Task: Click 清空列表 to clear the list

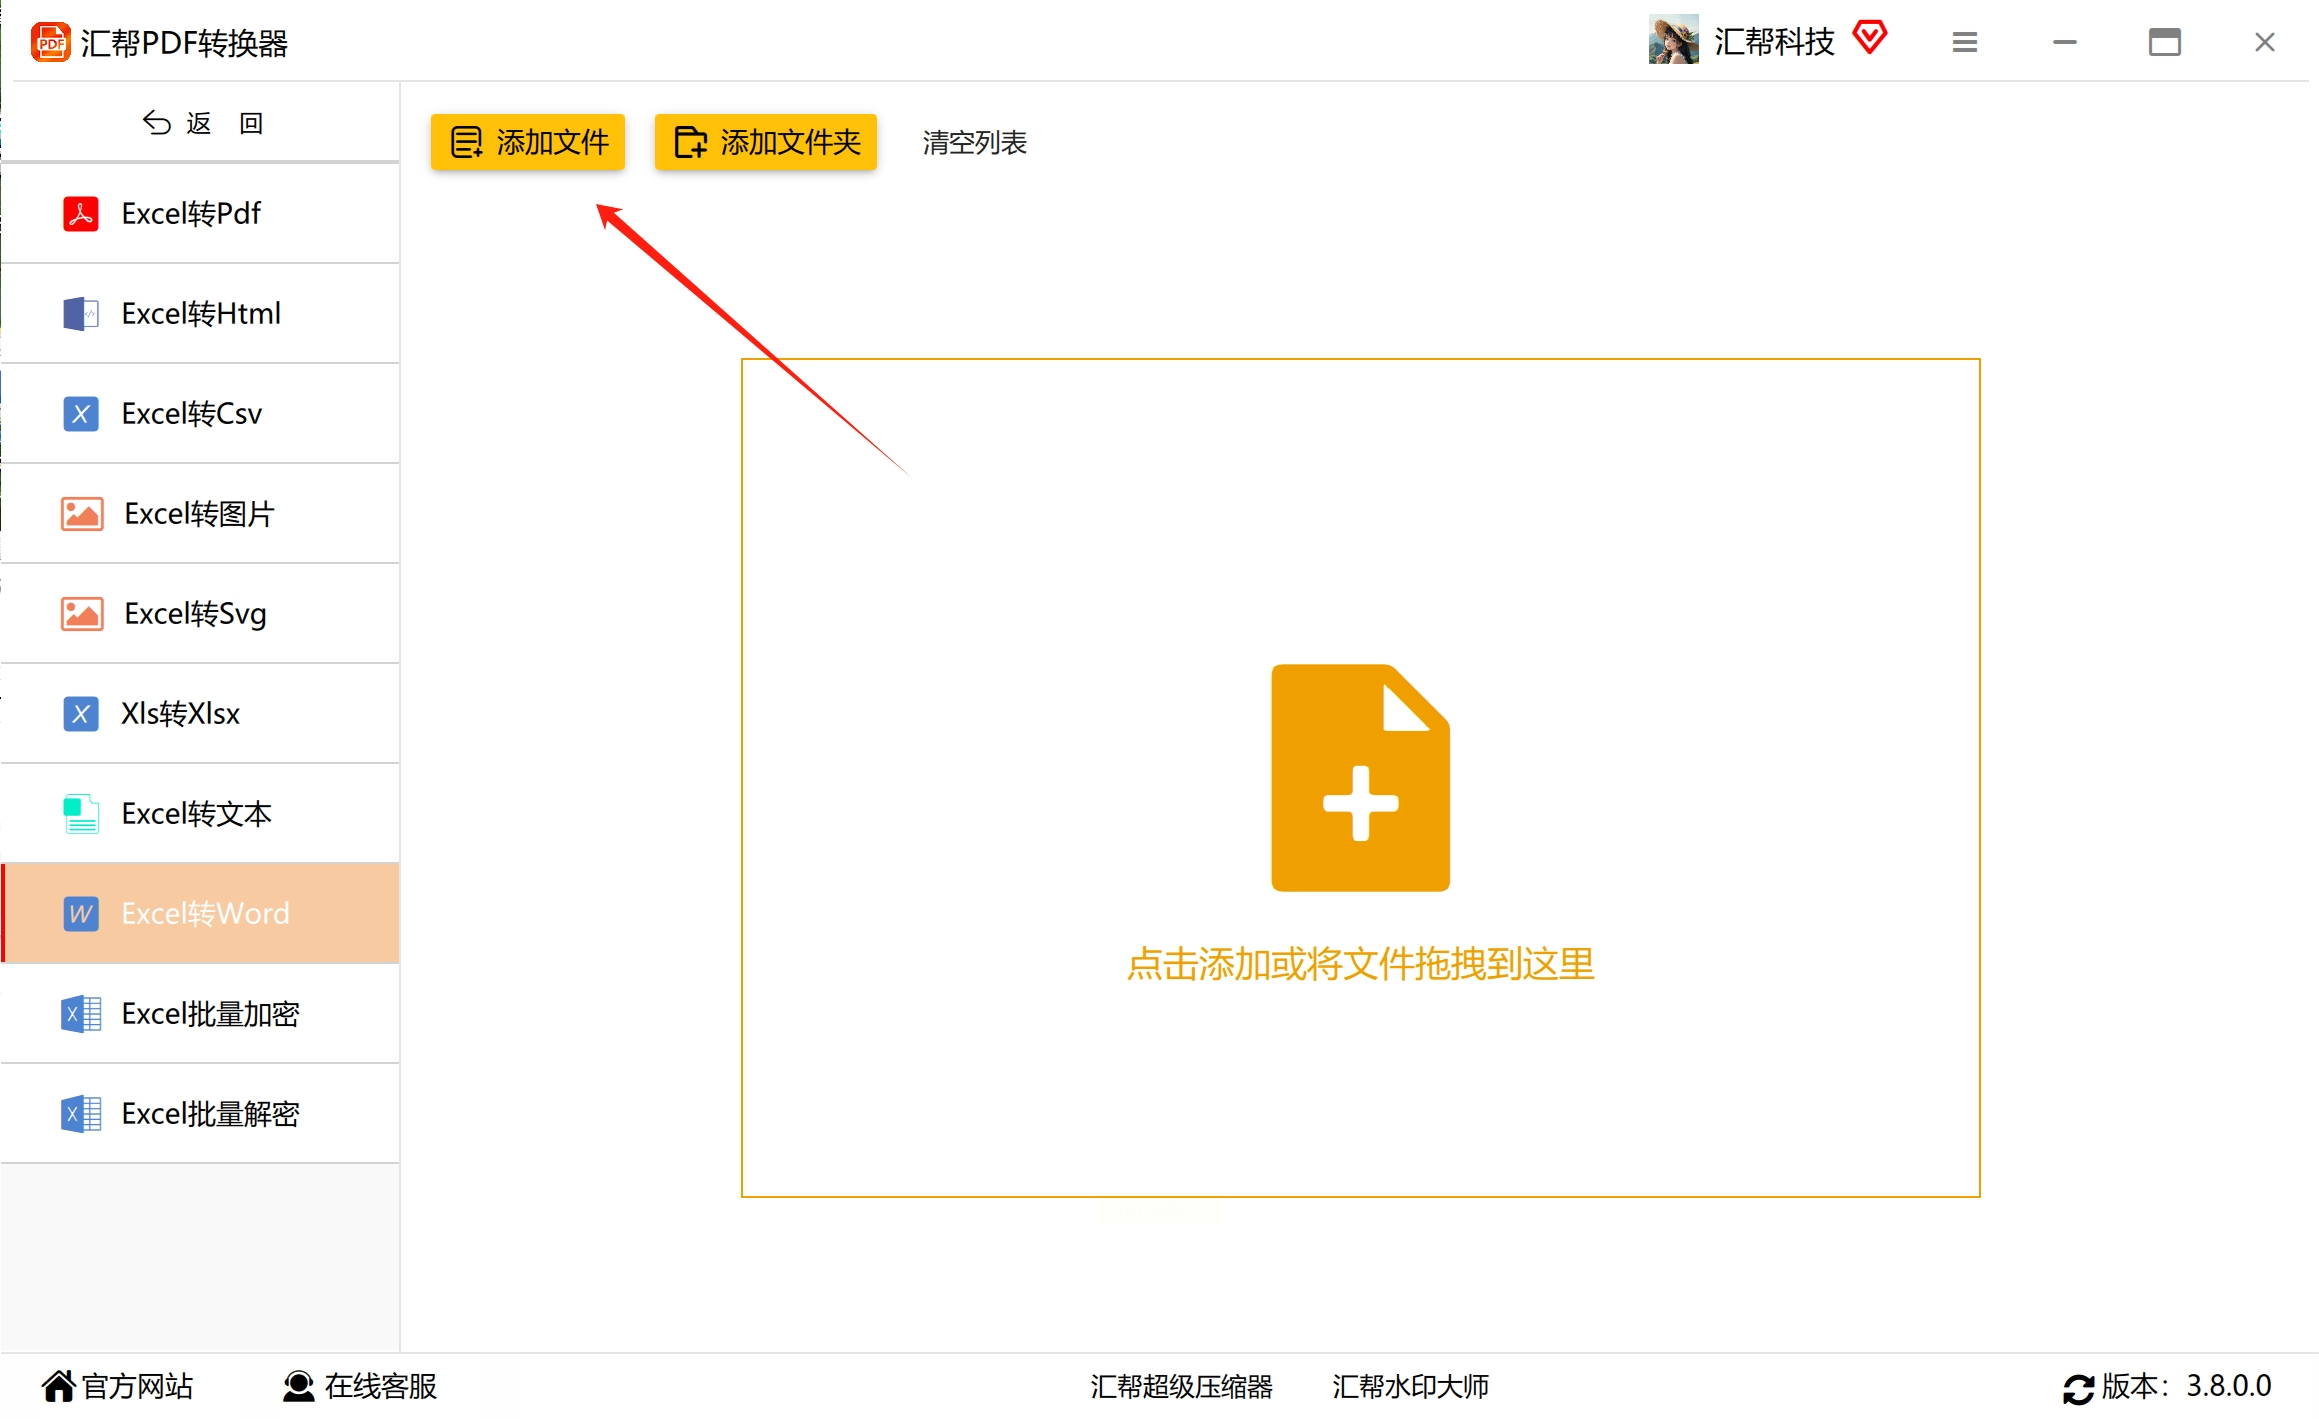Action: 974,143
